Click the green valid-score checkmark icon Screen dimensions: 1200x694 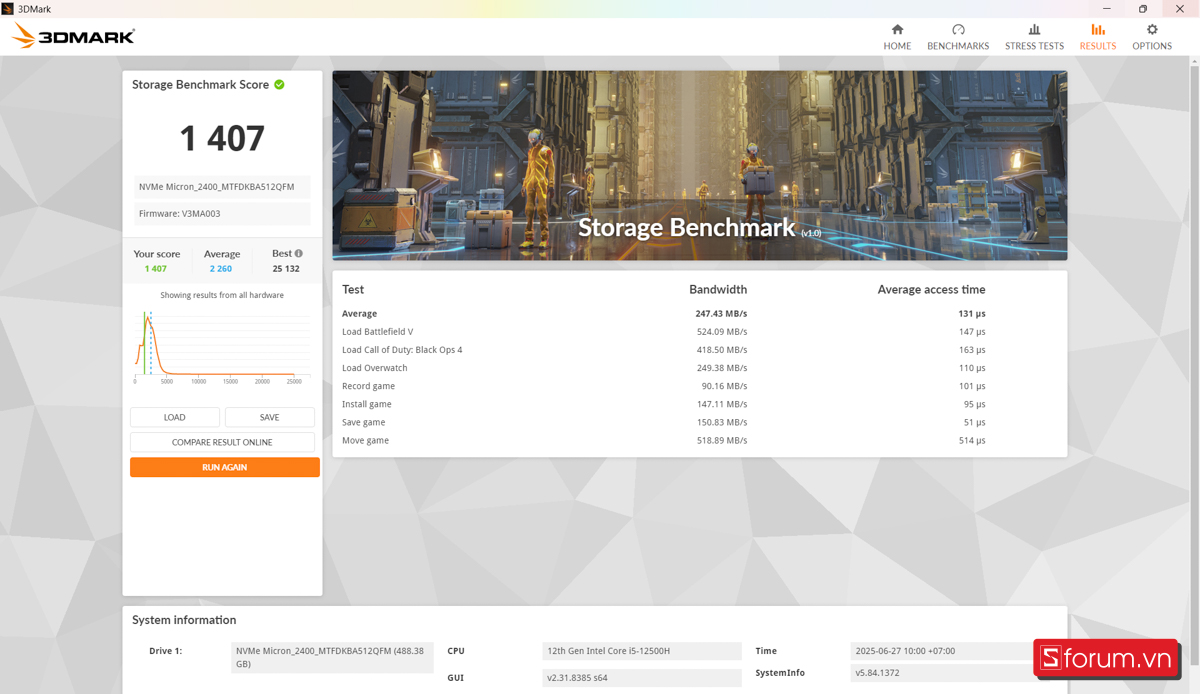pos(279,85)
